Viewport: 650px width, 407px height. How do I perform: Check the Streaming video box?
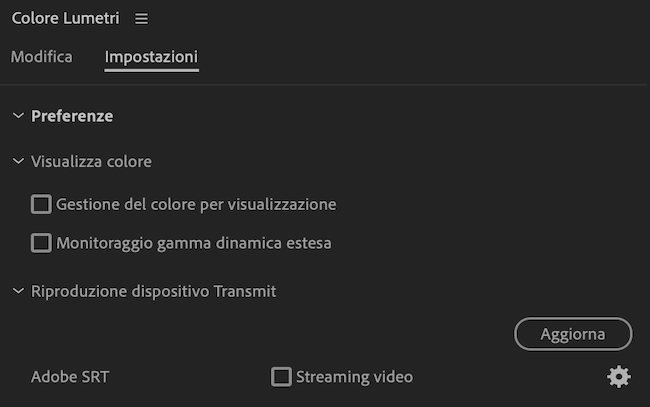[281, 377]
